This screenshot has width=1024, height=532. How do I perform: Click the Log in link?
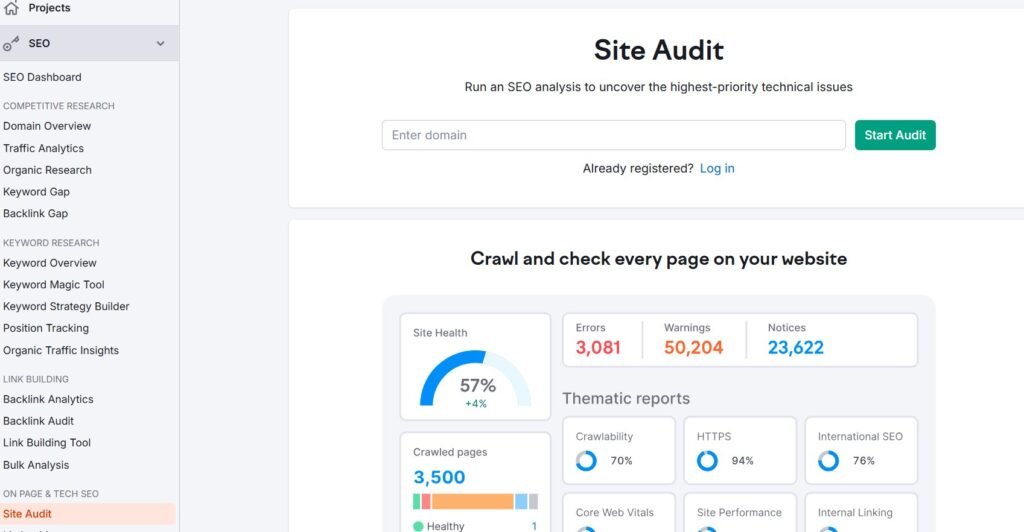[717, 168]
